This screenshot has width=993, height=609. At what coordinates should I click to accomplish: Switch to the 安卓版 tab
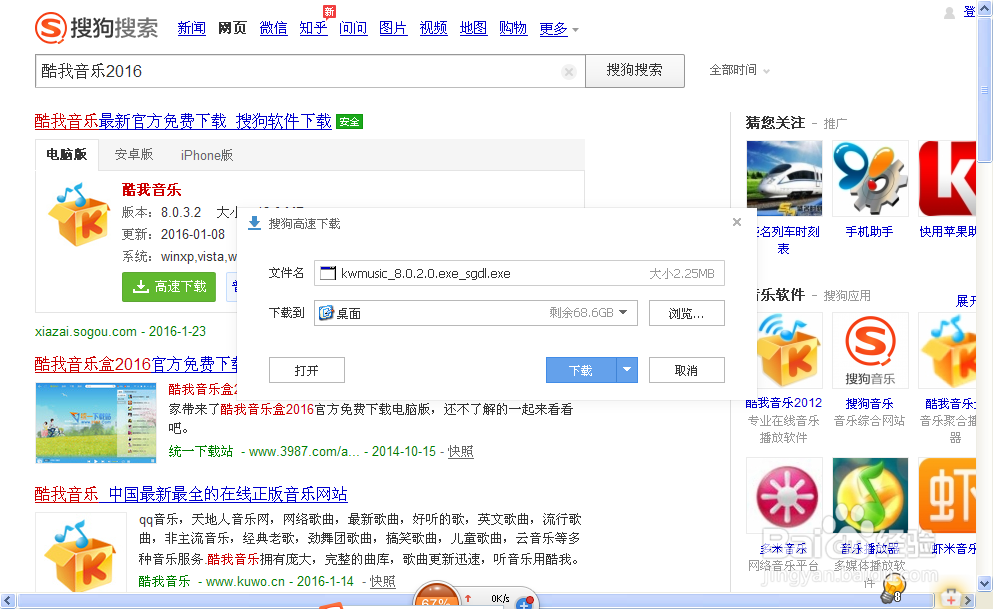pos(134,155)
